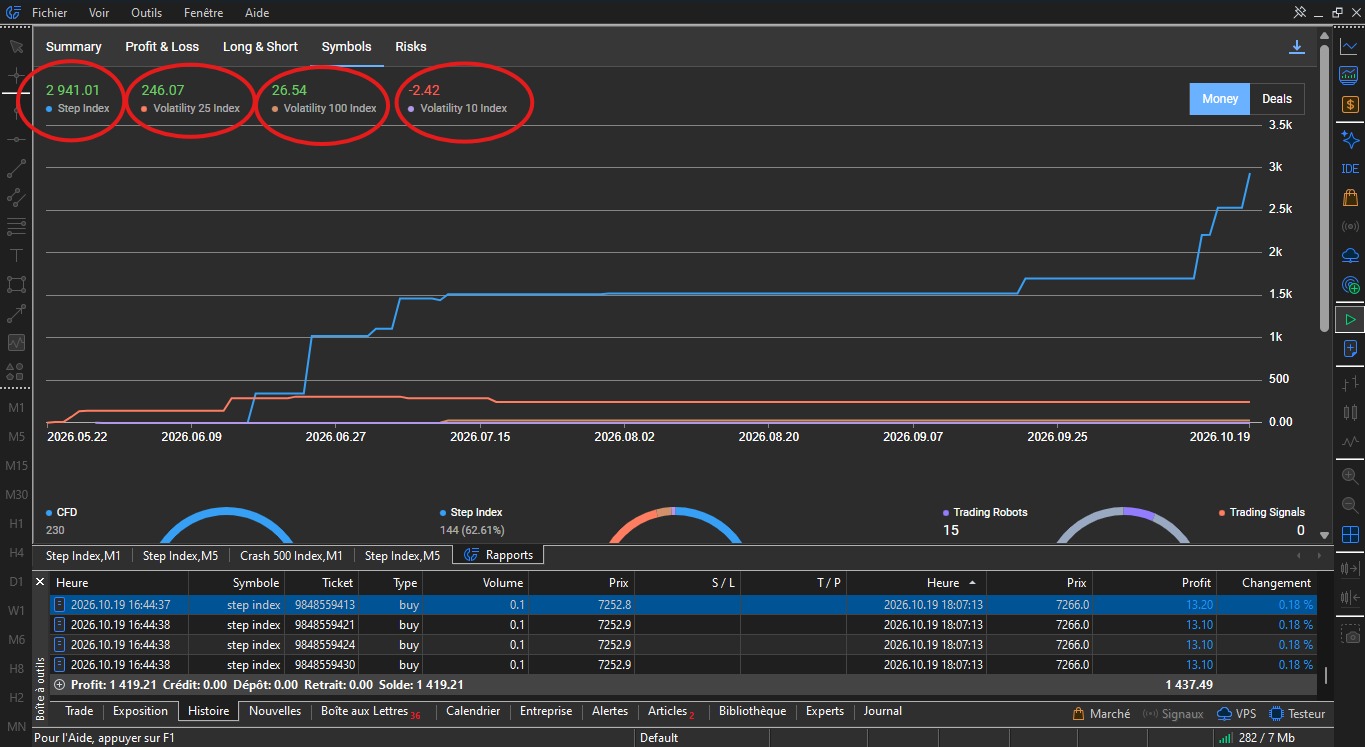
Task: Open the signals broadcast icon
Action: (1350, 227)
